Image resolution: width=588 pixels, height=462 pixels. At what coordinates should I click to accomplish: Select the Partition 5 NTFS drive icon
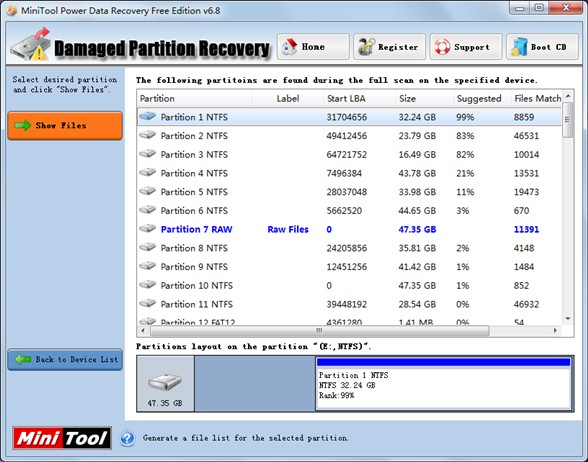tap(147, 191)
